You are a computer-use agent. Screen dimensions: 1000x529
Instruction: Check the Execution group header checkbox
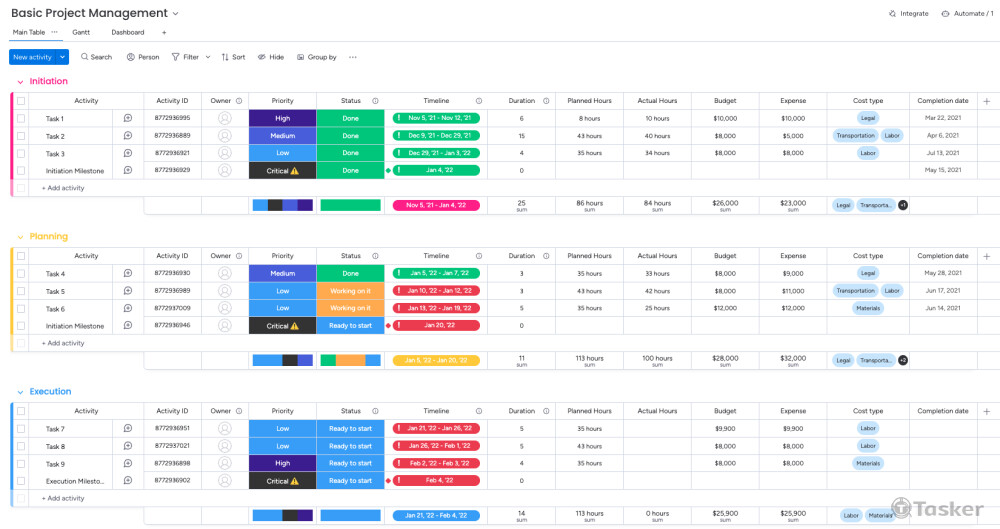click(x=21, y=411)
